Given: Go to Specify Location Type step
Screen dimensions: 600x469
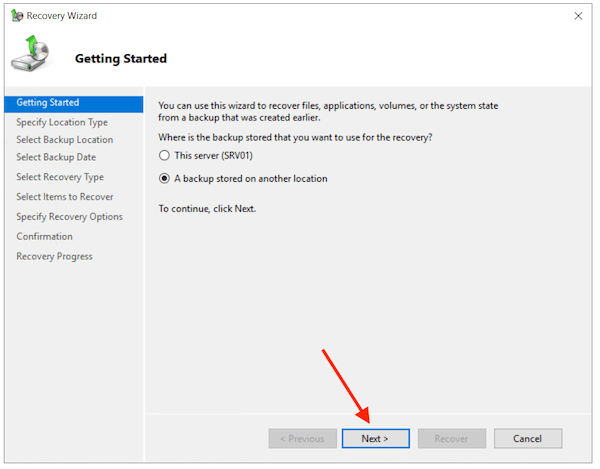Looking at the screenshot, I should click(x=62, y=122).
